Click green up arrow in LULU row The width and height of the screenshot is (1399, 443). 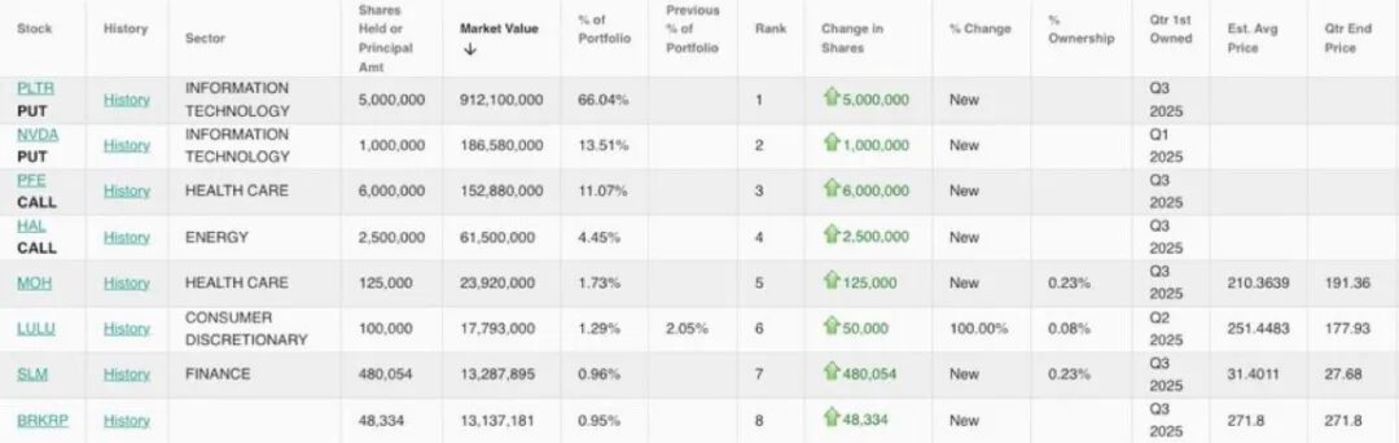831,327
